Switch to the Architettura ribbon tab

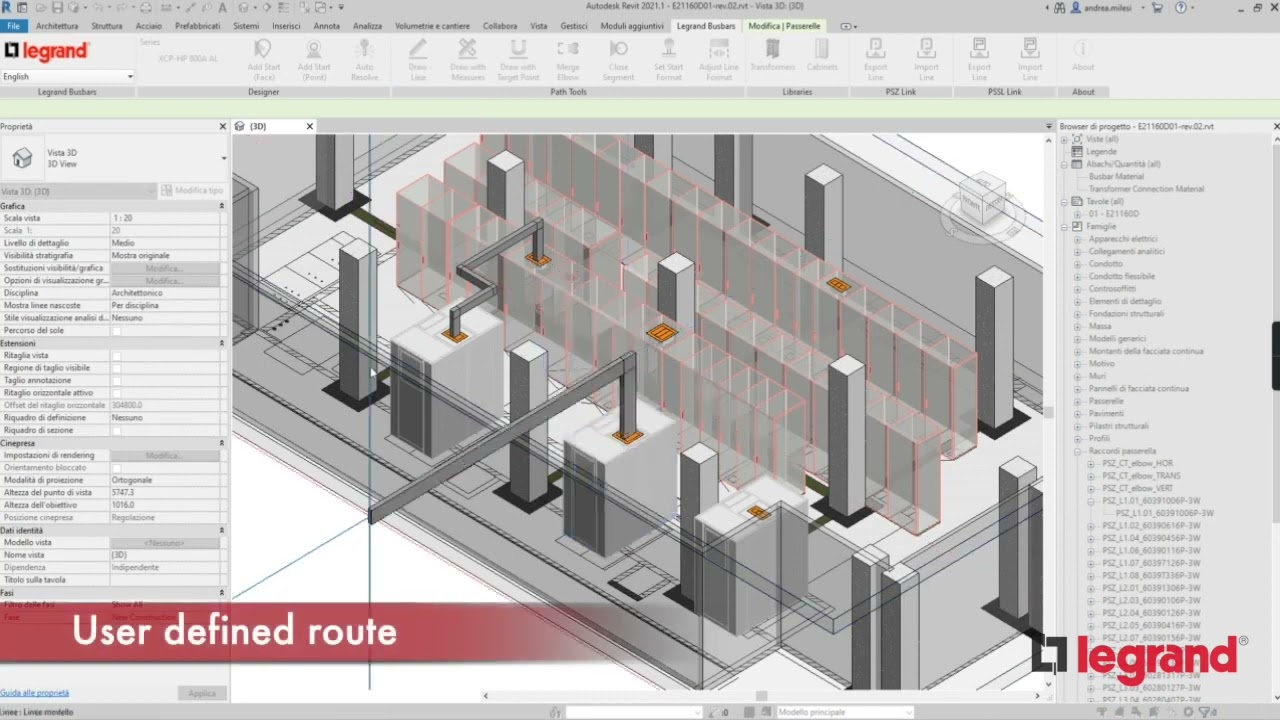[x=57, y=26]
